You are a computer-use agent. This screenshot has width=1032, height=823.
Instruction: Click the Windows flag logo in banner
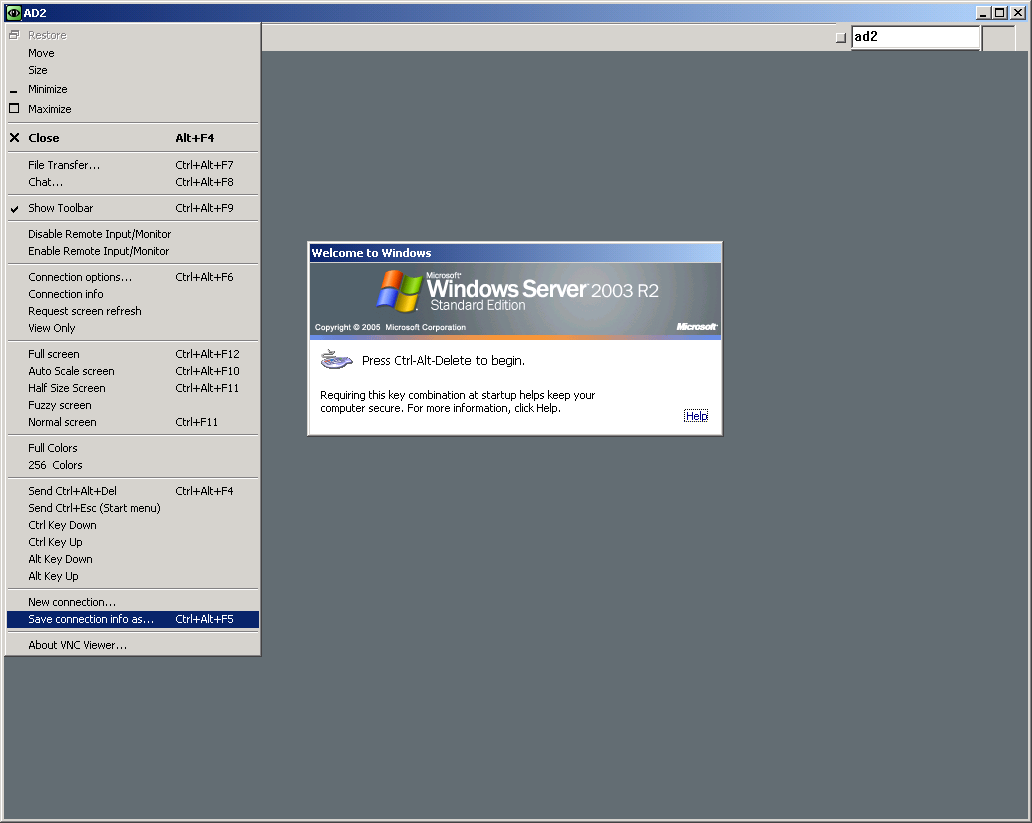[399, 290]
